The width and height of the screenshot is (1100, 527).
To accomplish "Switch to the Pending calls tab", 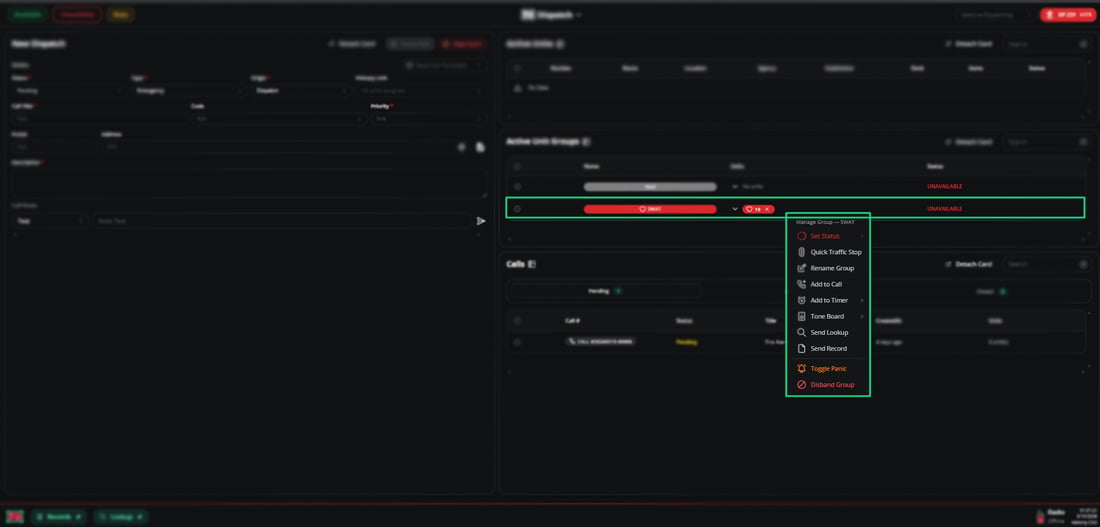I will (605, 291).
